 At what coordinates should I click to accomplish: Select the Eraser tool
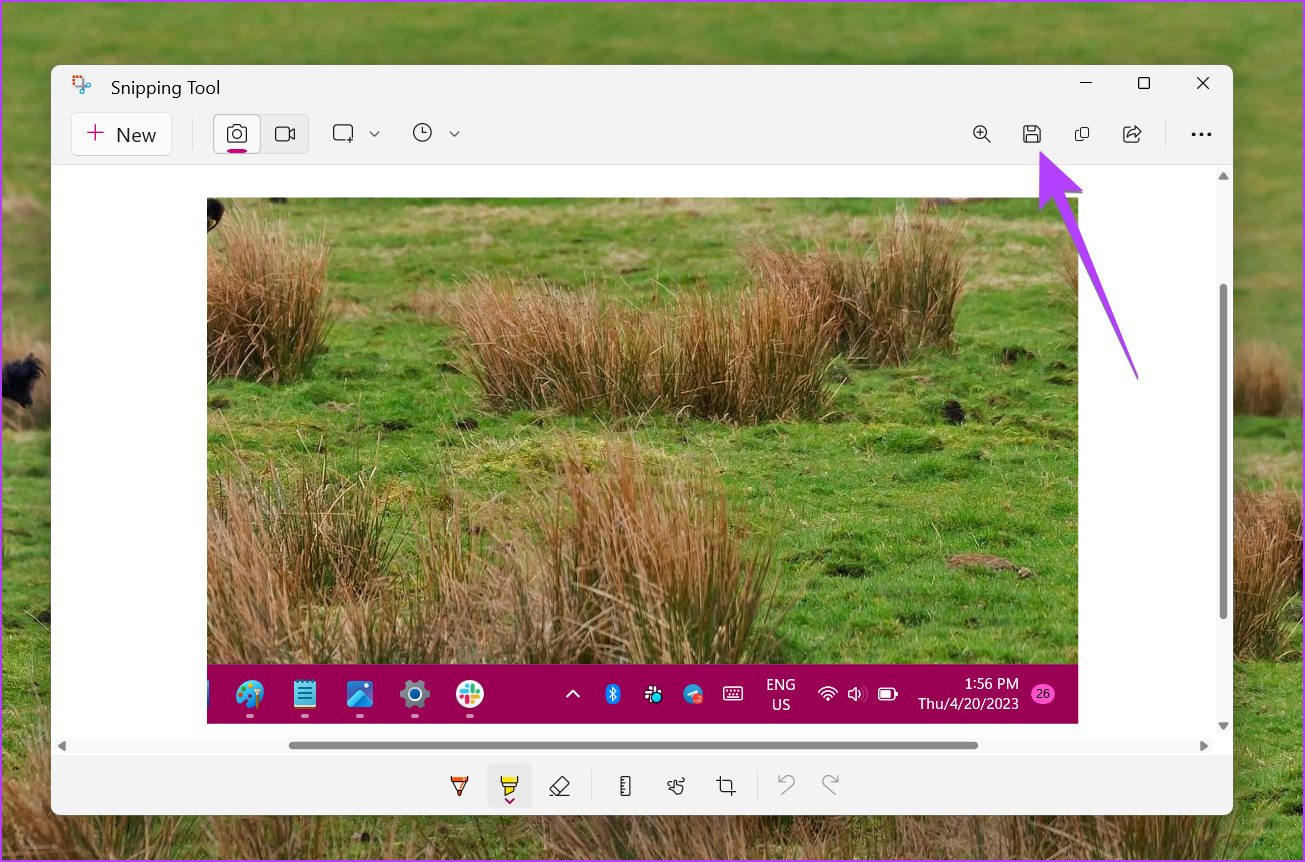tap(559, 786)
